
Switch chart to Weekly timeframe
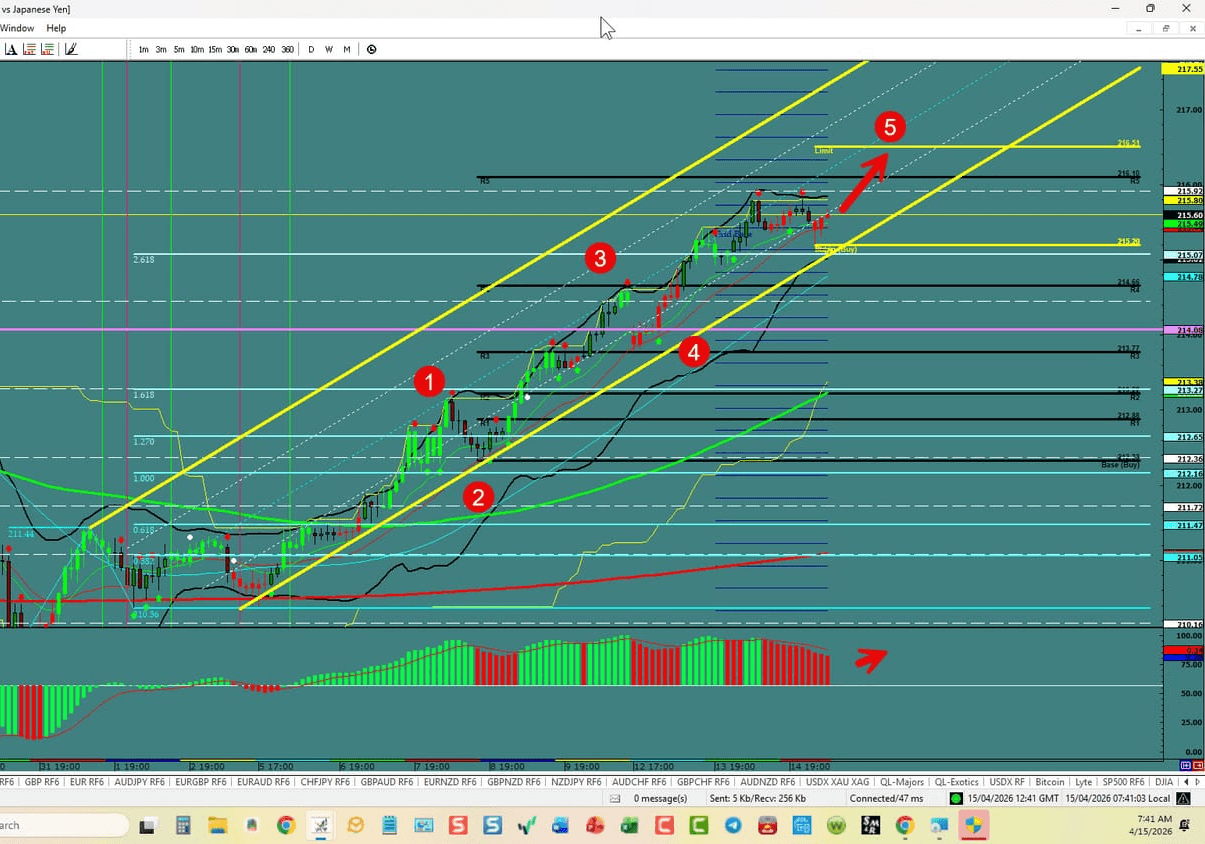pyautogui.click(x=328, y=48)
